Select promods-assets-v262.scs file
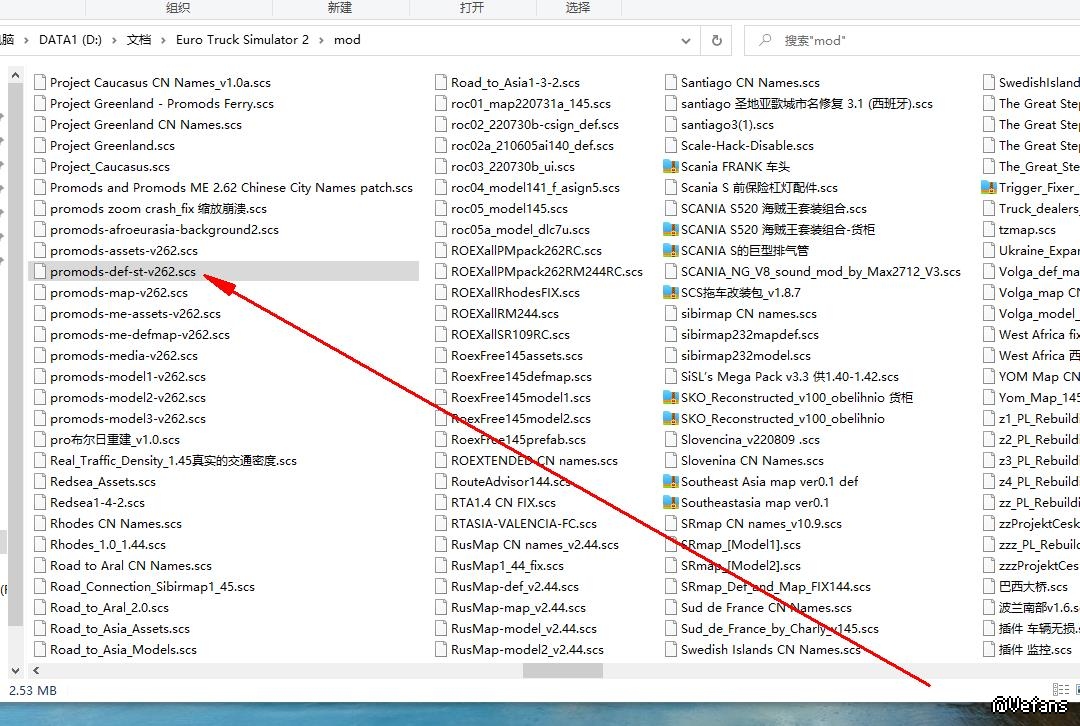 [124, 251]
